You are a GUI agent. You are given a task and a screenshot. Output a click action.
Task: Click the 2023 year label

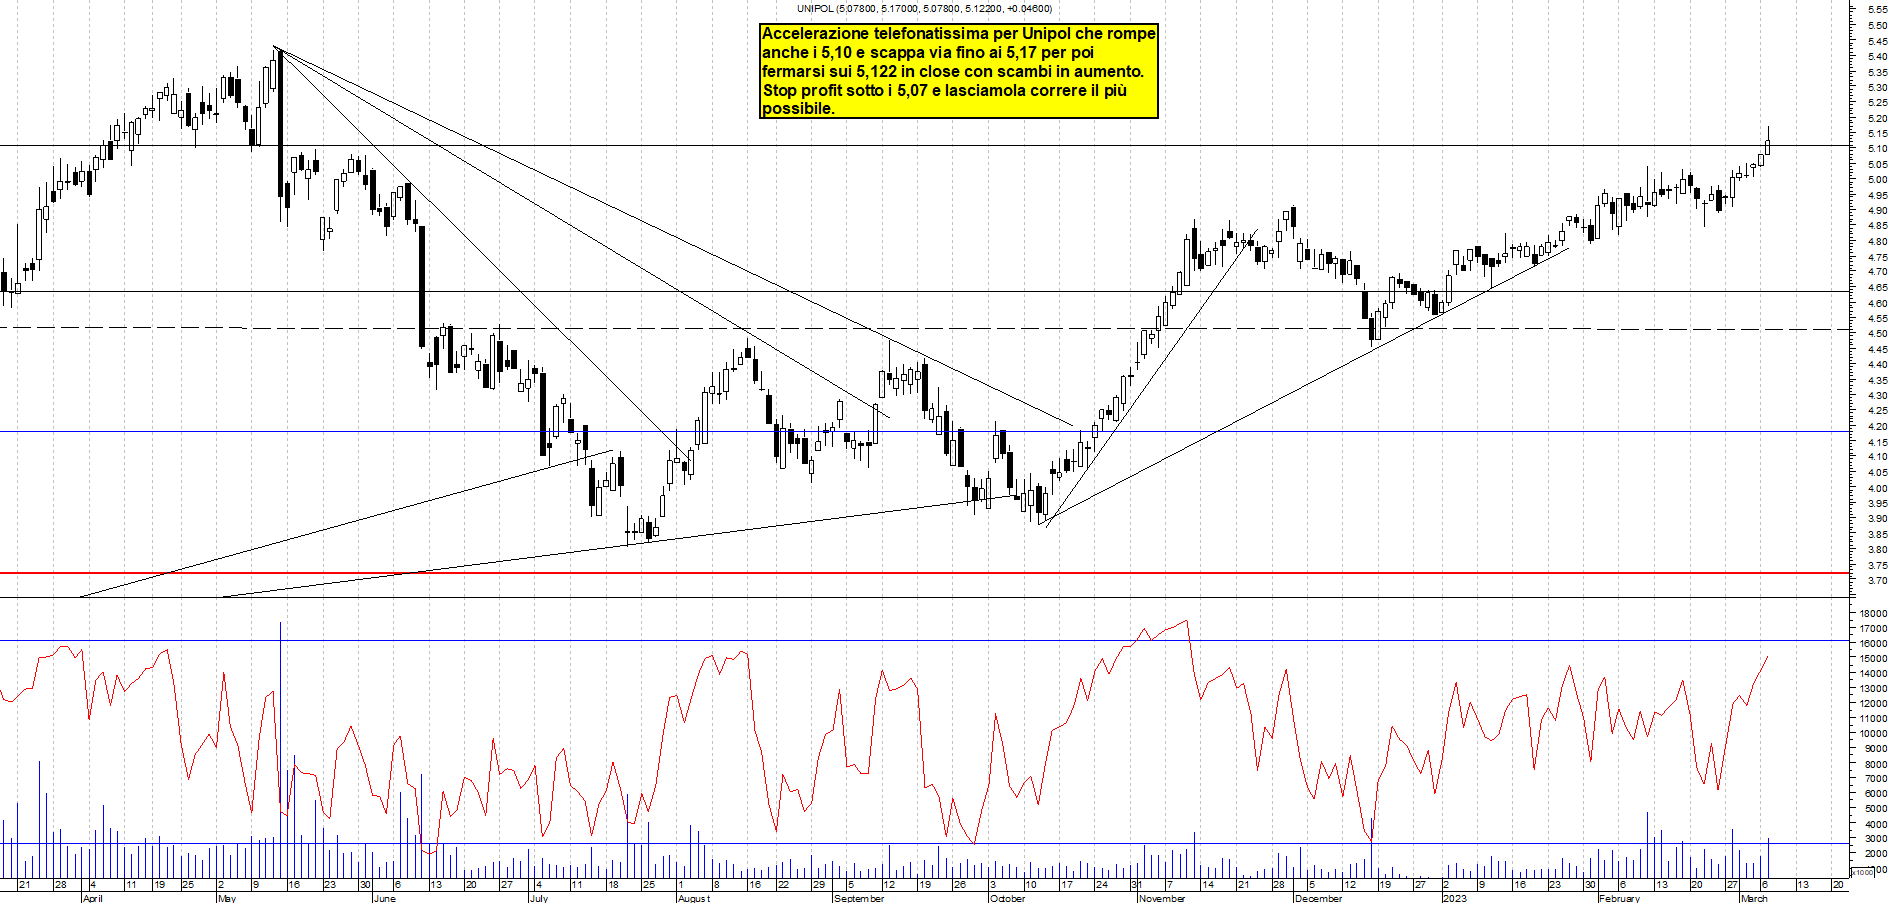click(x=1454, y=898)
